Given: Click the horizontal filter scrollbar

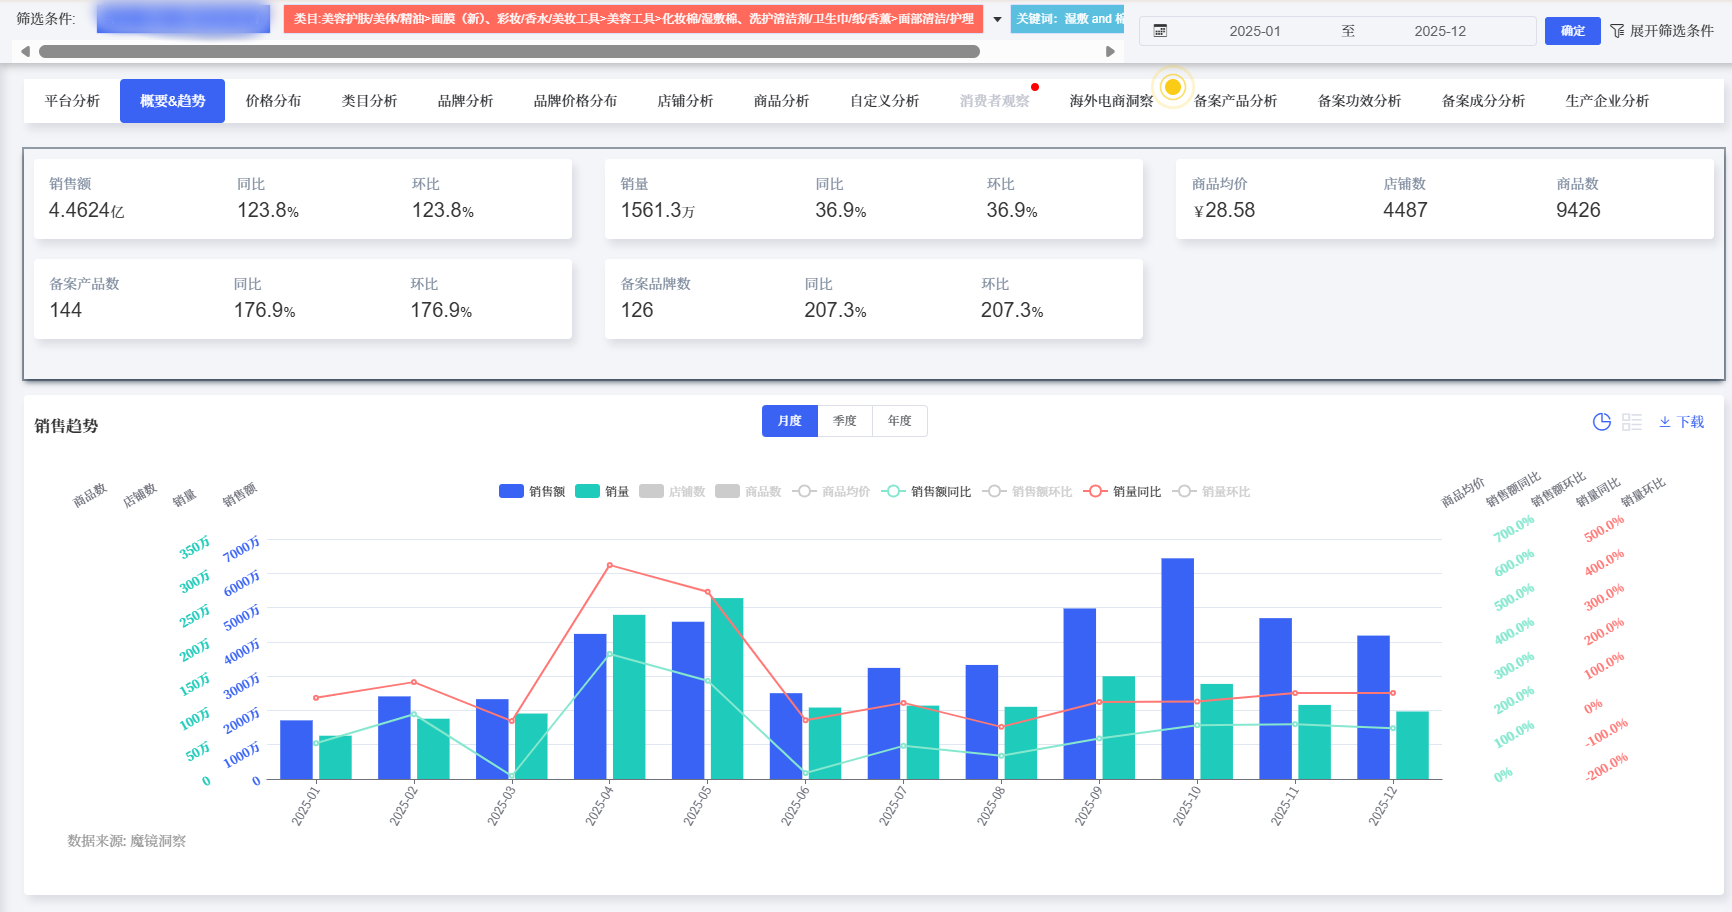Looking at the screenshot, I should click(x=509, y=51).
